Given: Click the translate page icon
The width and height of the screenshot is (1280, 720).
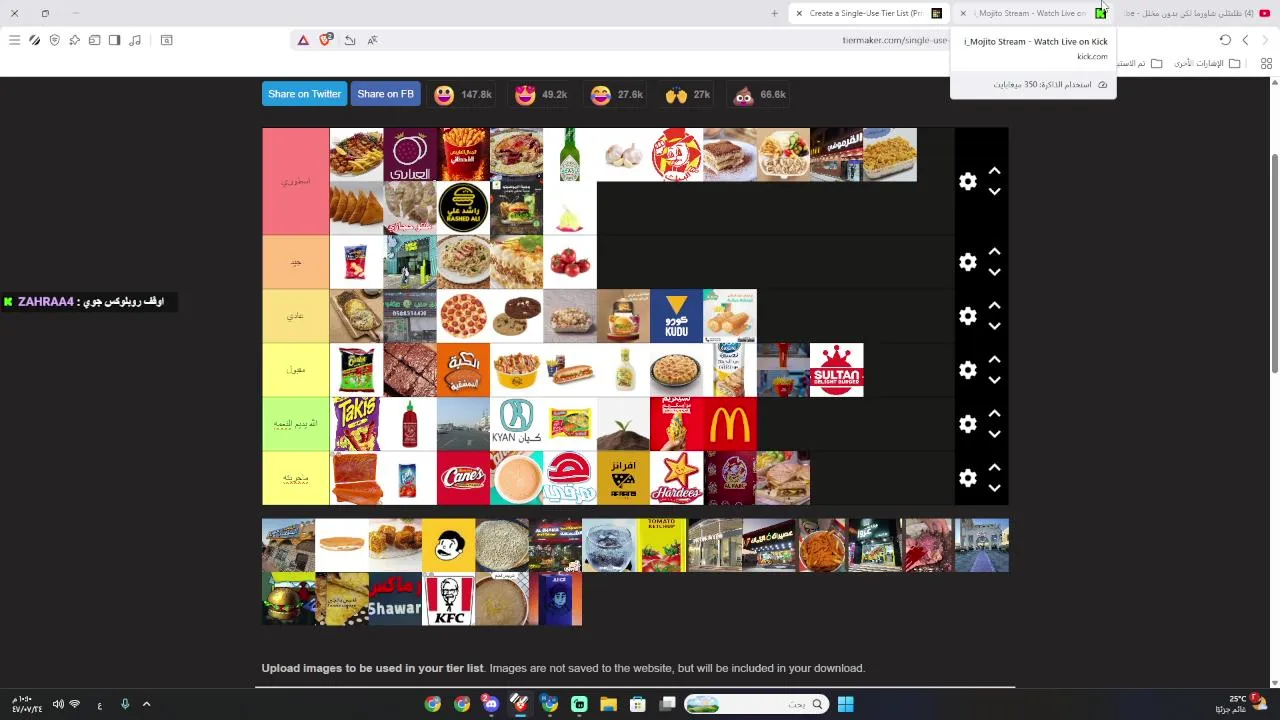Looking at the screenshot, I should pyautogui.click(x=372, y=40).
